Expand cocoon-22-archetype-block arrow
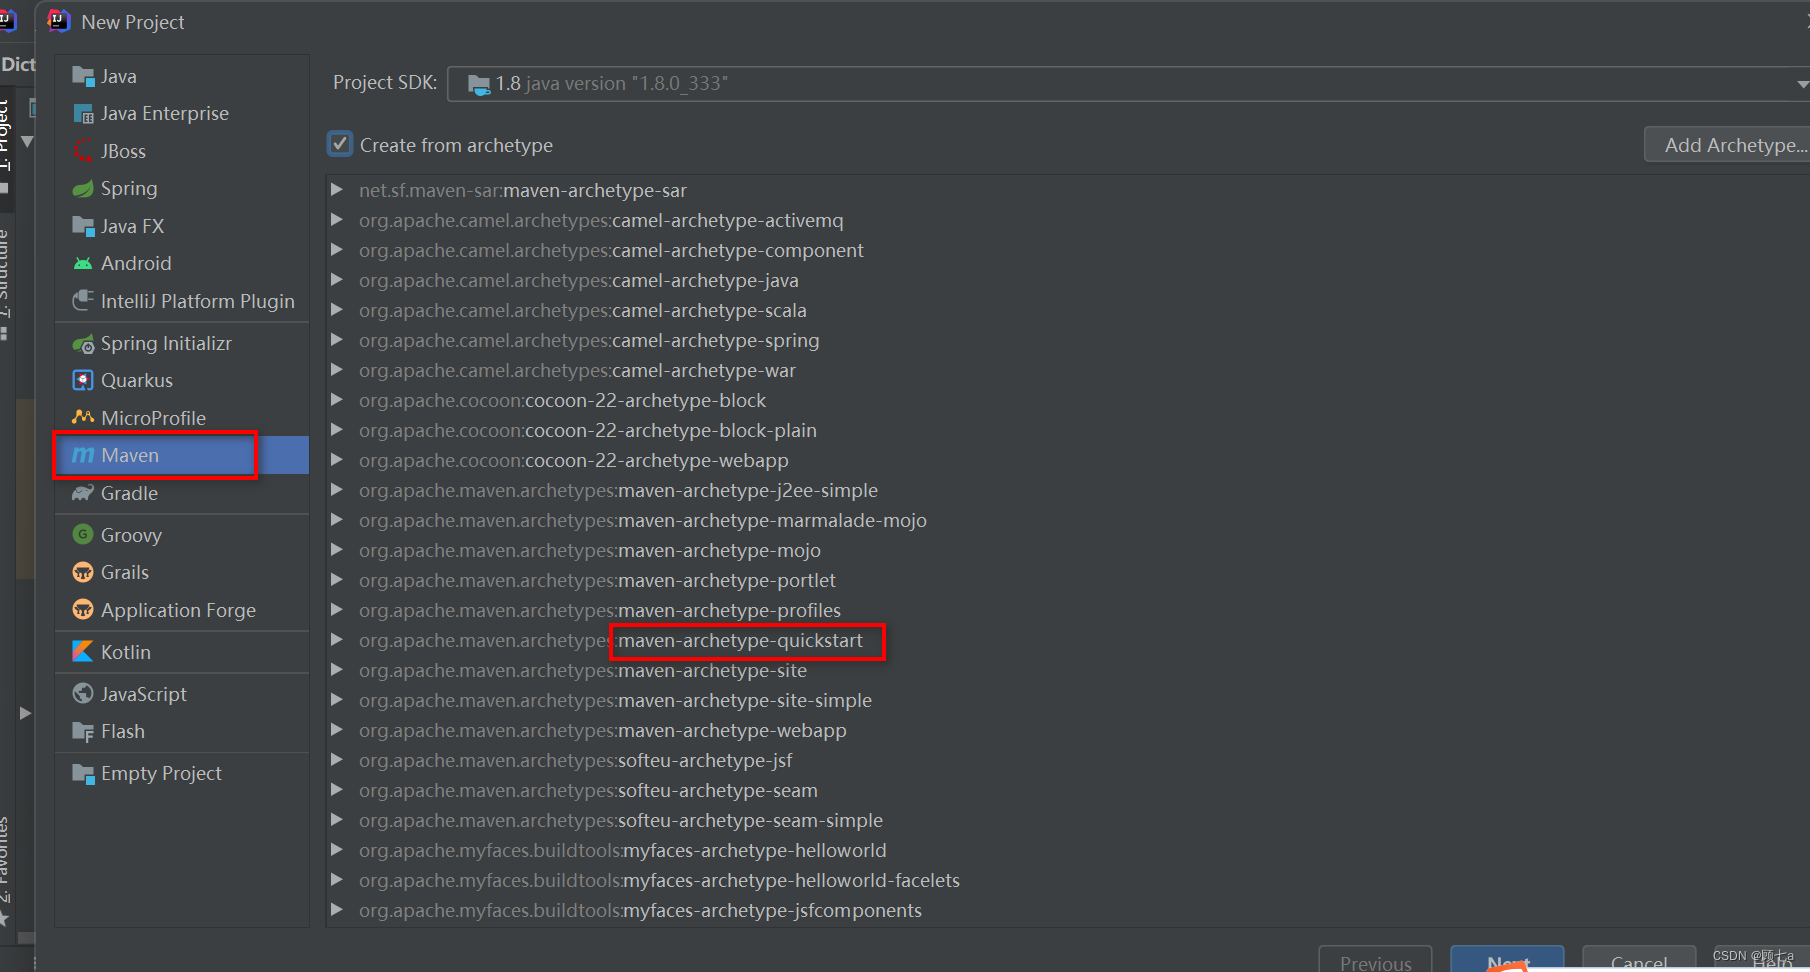Viewport: 1810px width, 972px height. pos(337,400)
